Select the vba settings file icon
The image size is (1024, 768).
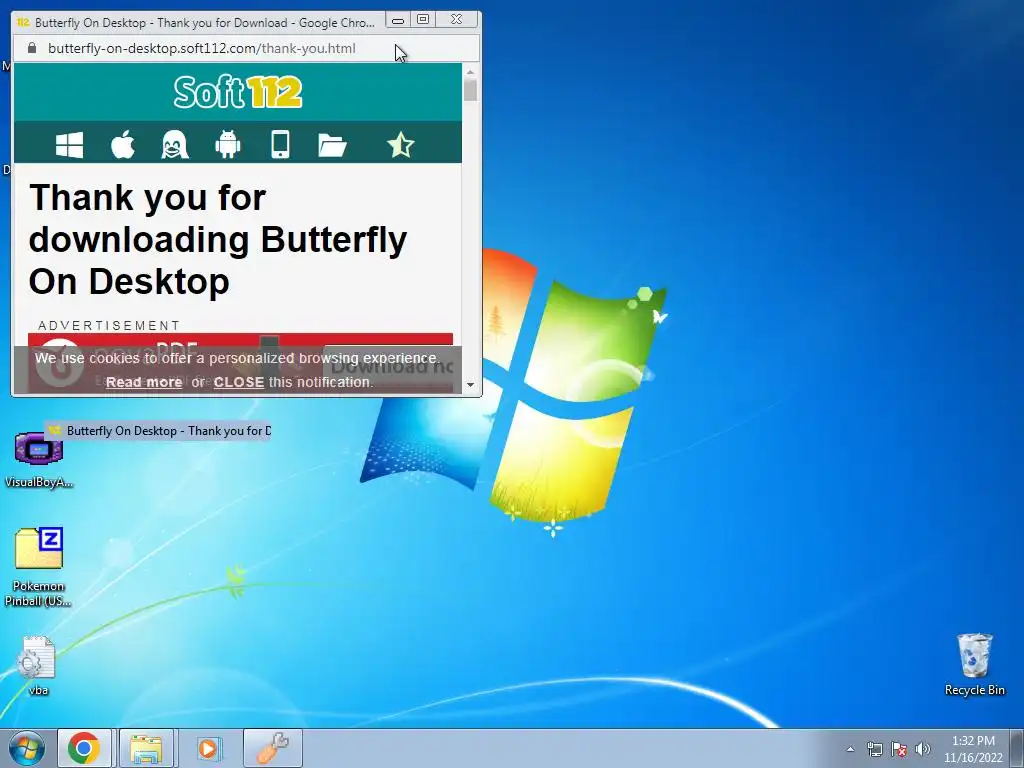click(38, 665)
